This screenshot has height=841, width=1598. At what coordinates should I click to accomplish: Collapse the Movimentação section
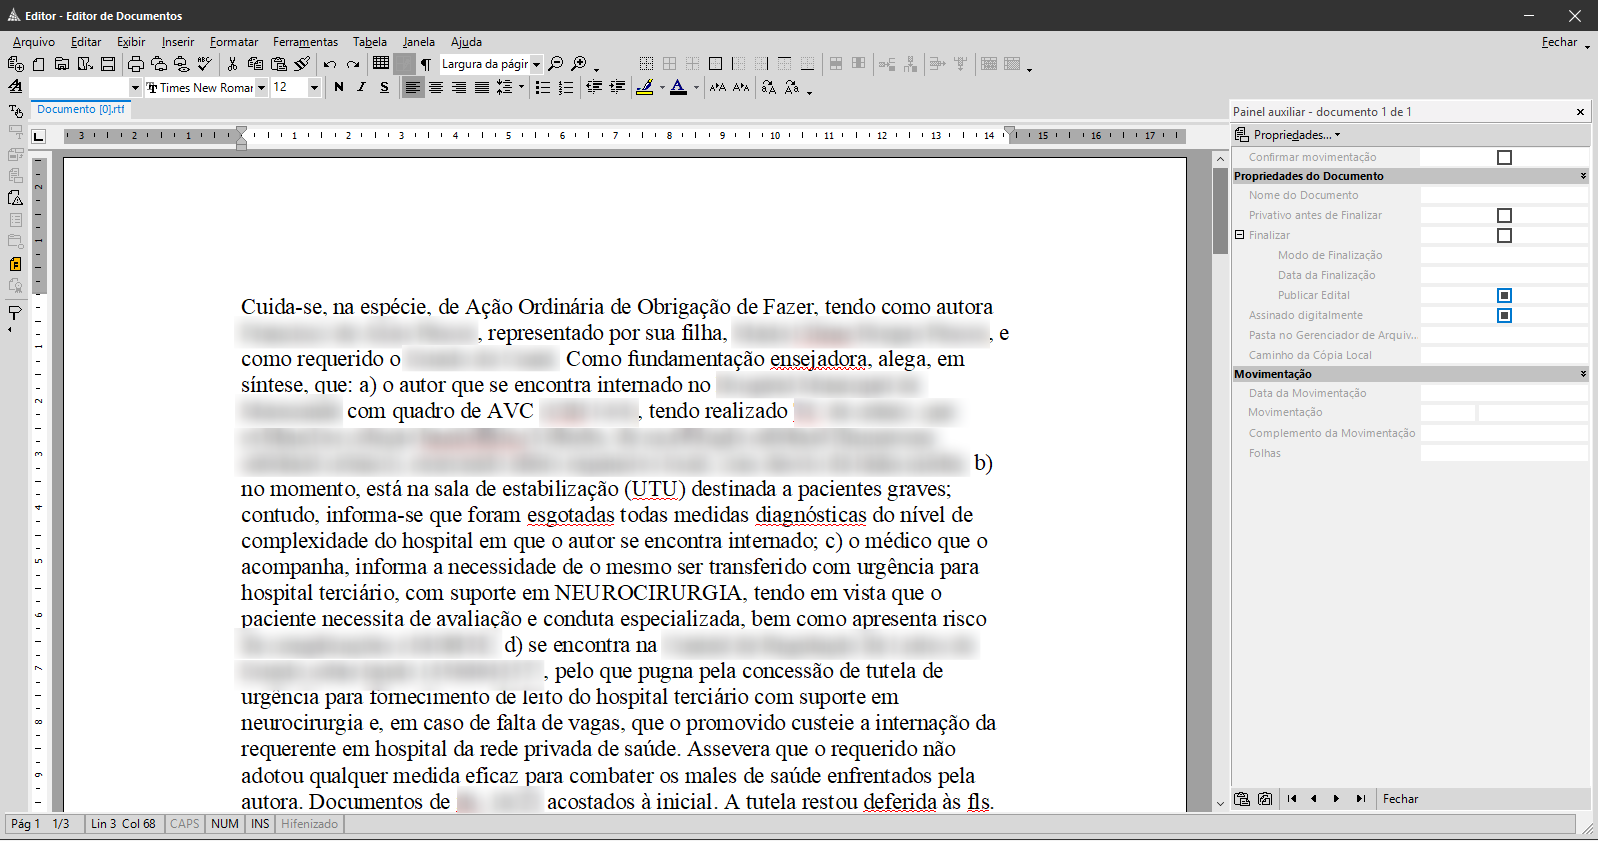1583,374
